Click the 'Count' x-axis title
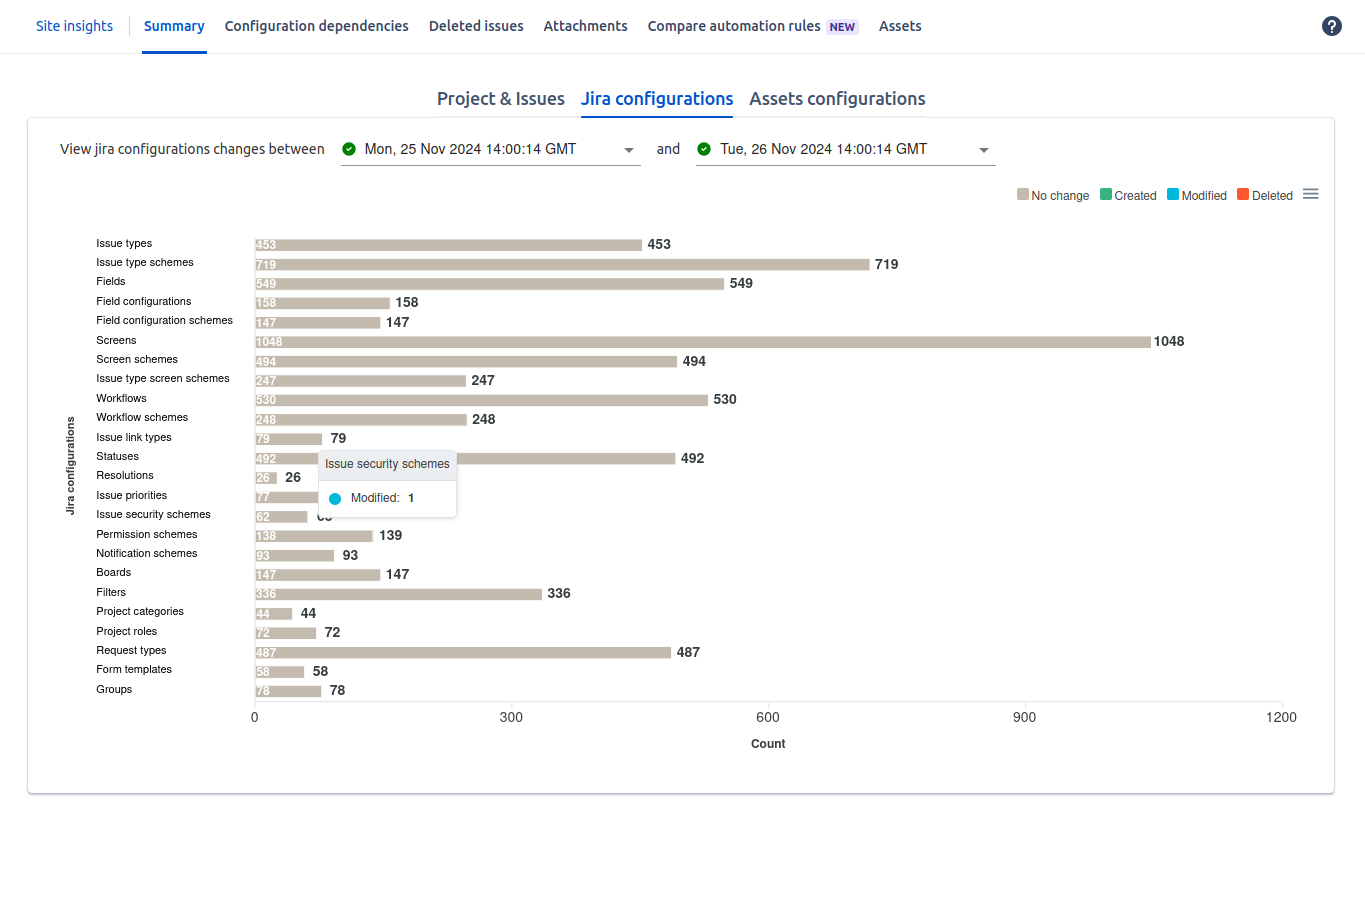This screenshot has height=907, width=1365. (x=768, y=744)
